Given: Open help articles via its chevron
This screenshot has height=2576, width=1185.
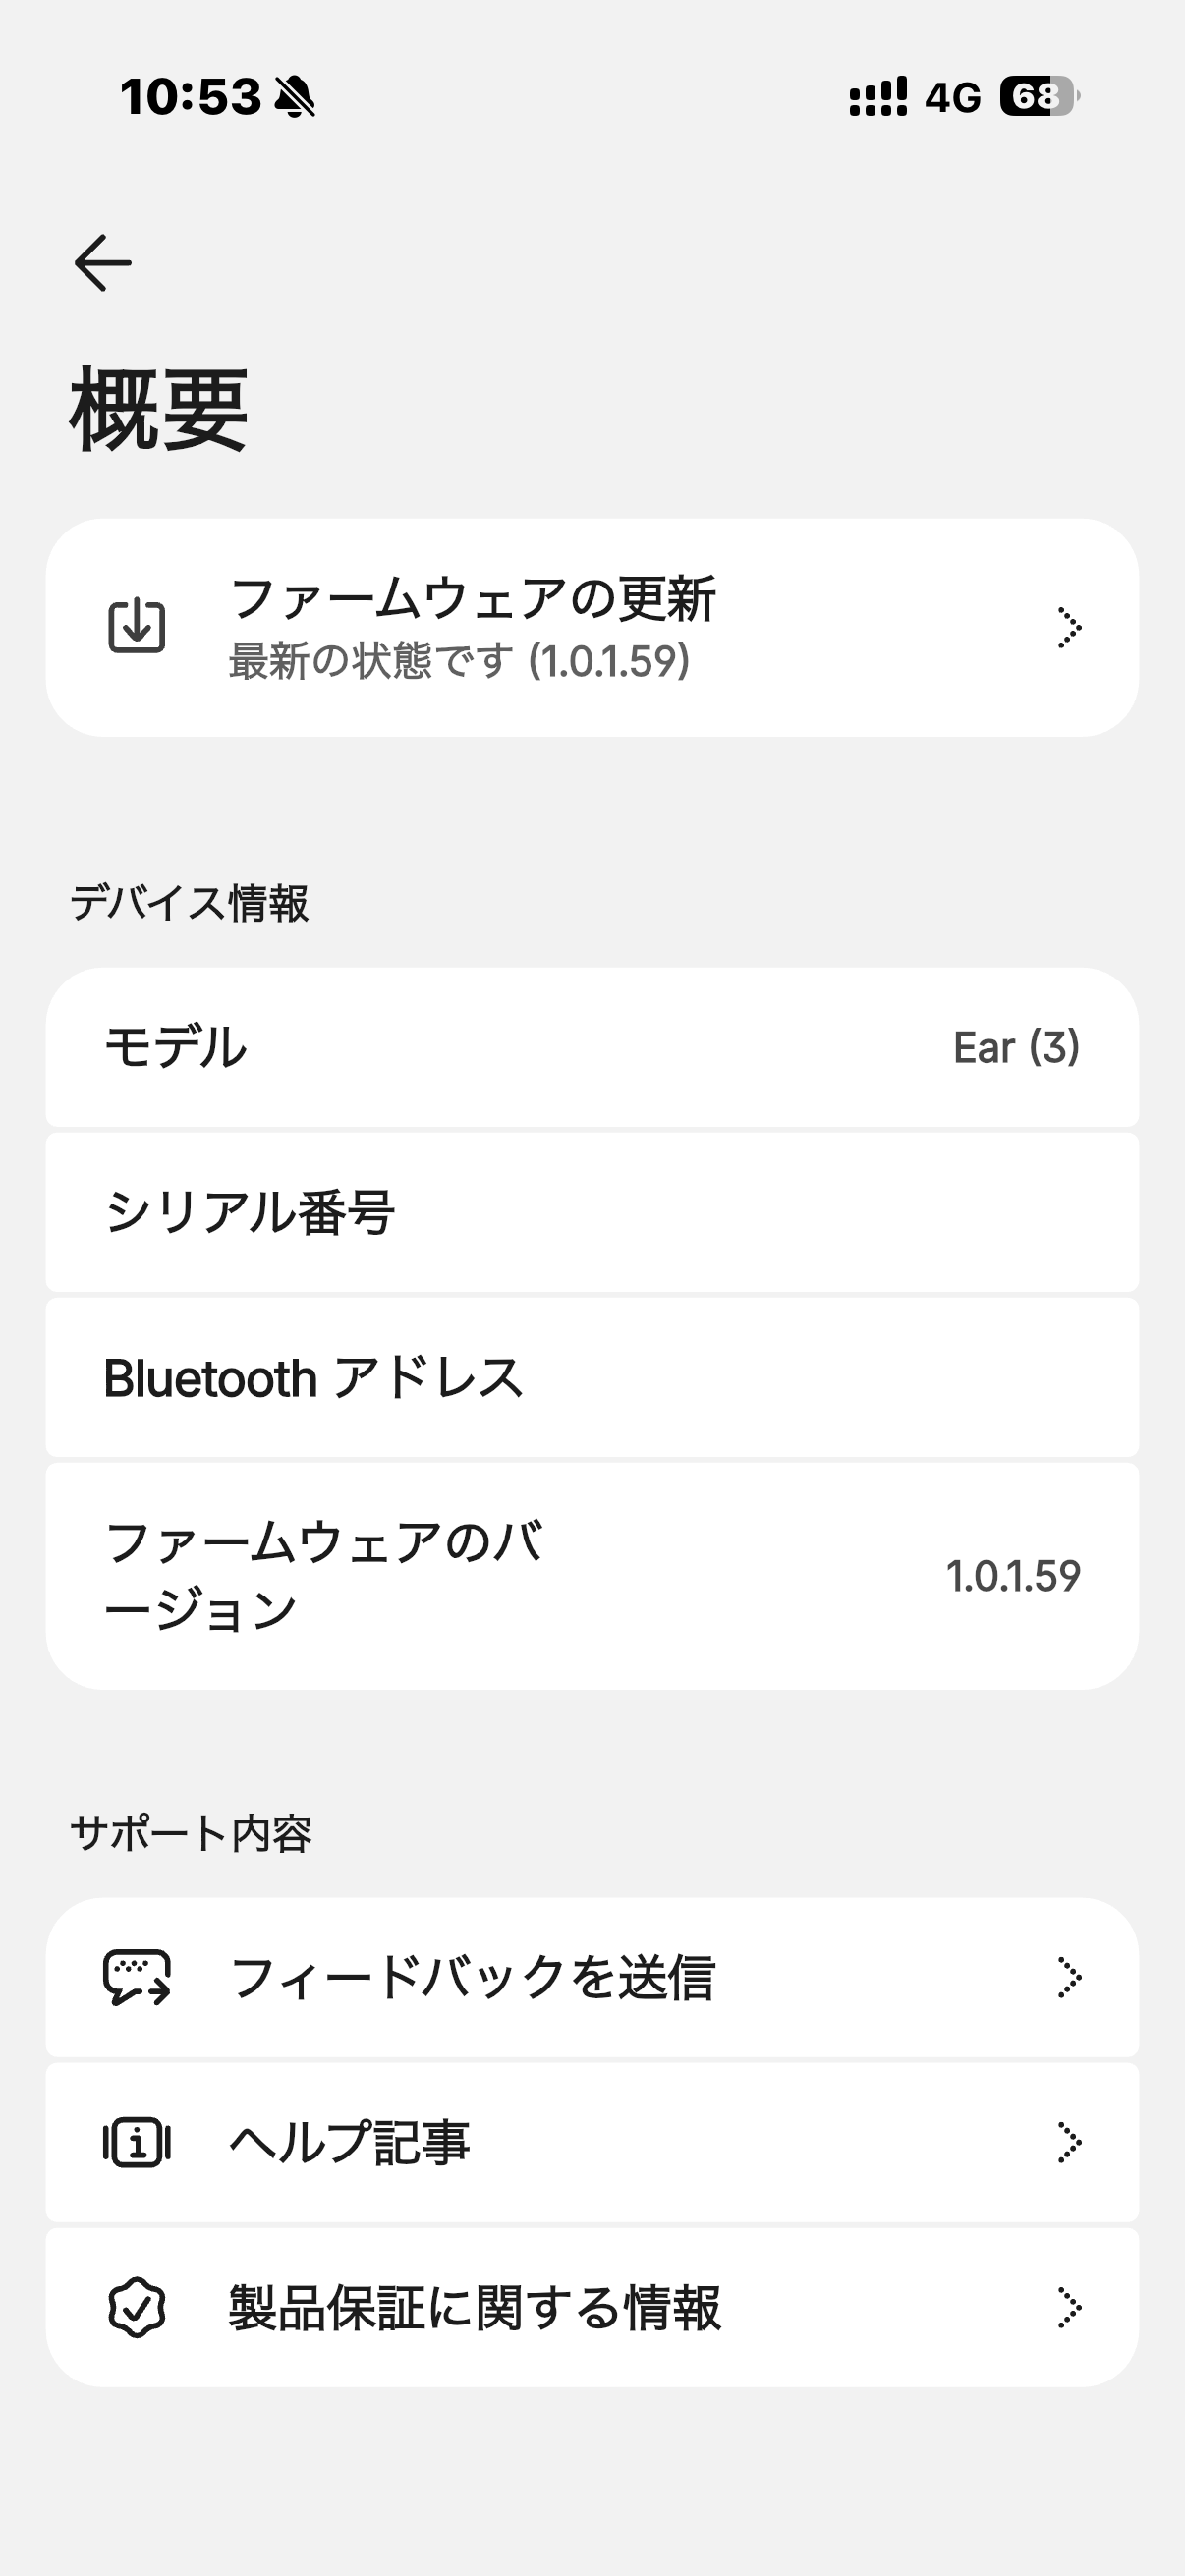Looking at the screenshot, I should pos(1069,2142).
